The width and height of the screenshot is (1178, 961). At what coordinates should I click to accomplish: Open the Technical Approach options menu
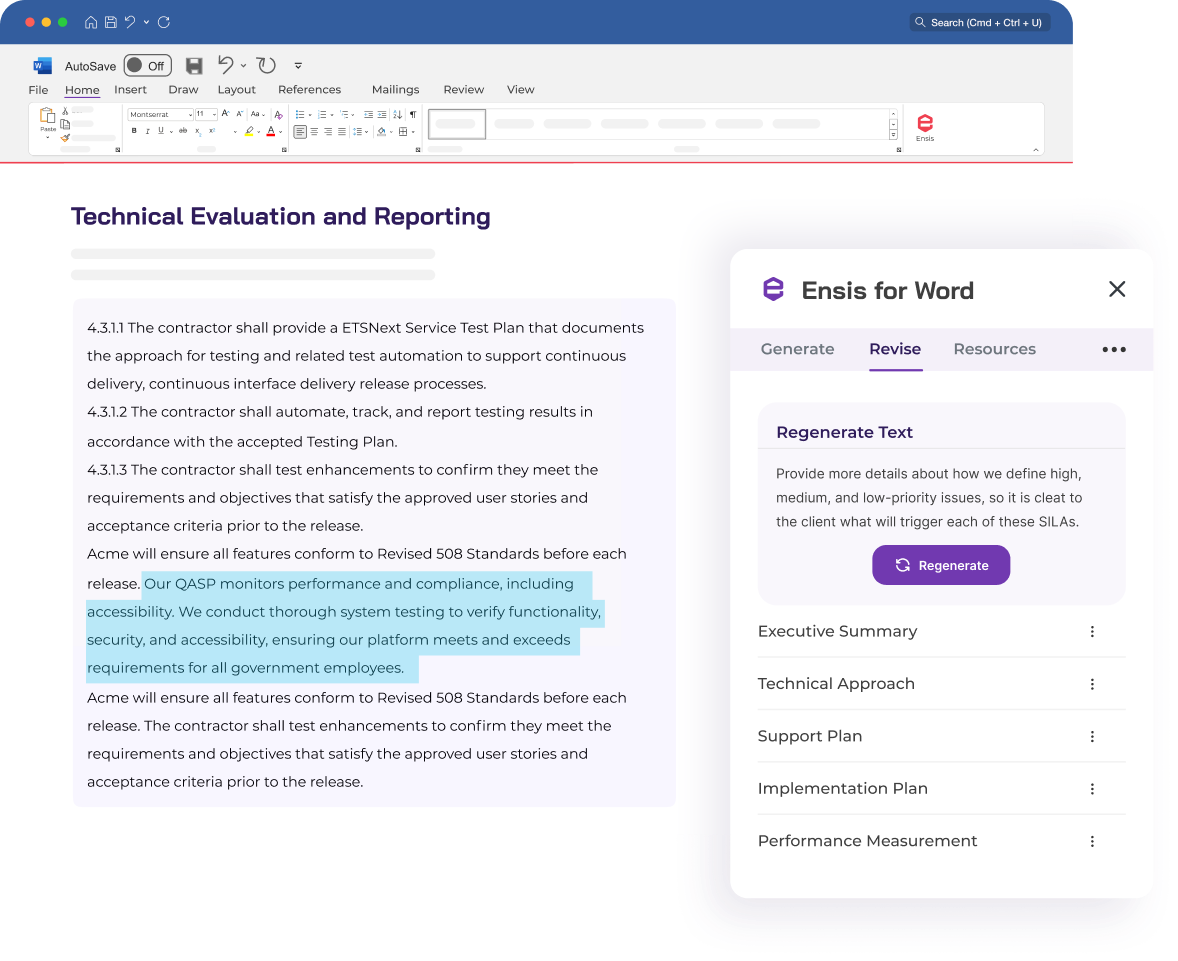click(1092, 684)
